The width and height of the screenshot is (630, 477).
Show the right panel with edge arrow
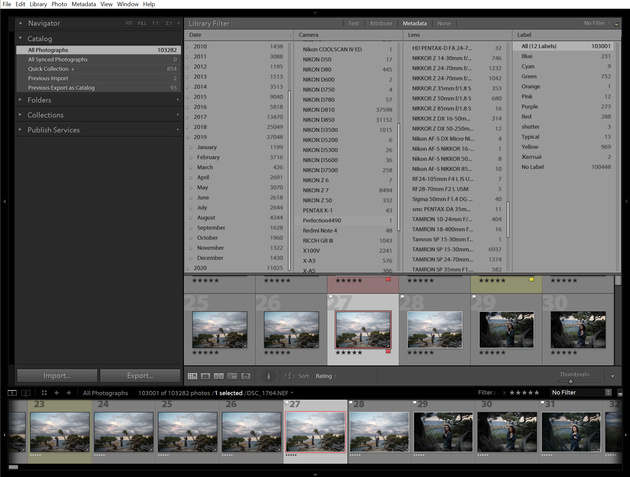click(x=626, y=201)
